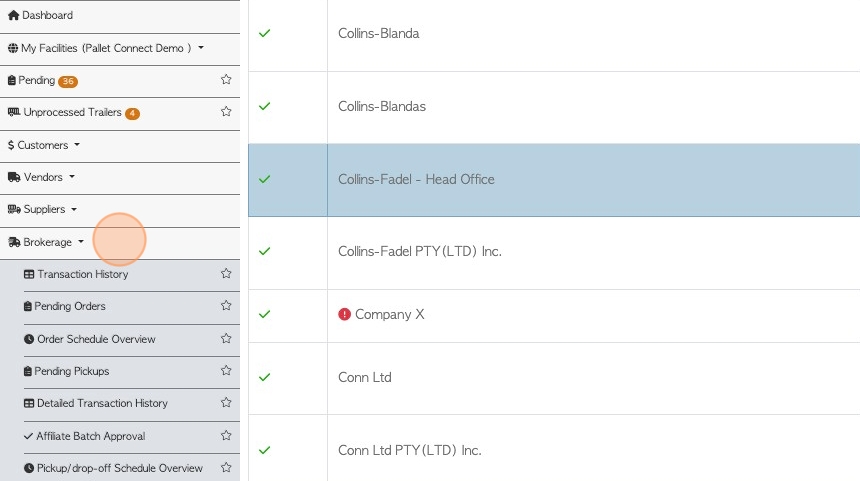Screen dimensions: 860x481
Task: Collapse the Brokerage menu section
Action: tap(46, 242)
